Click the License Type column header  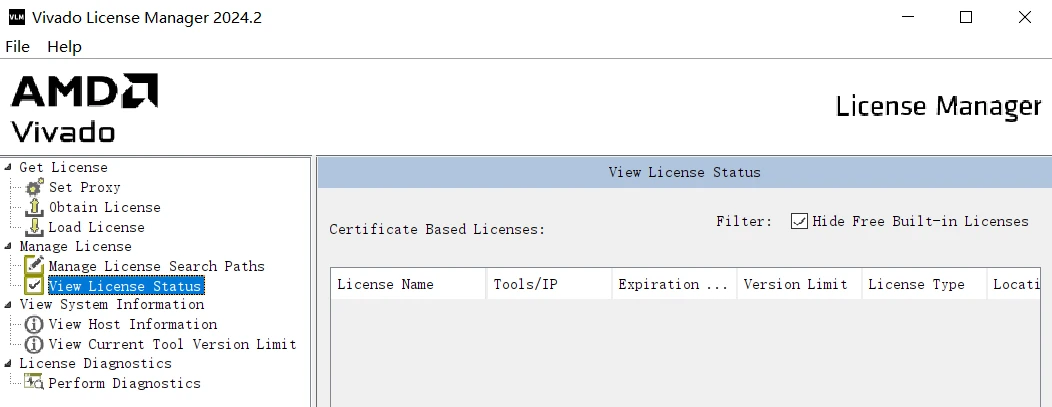(x=916, y=284)
